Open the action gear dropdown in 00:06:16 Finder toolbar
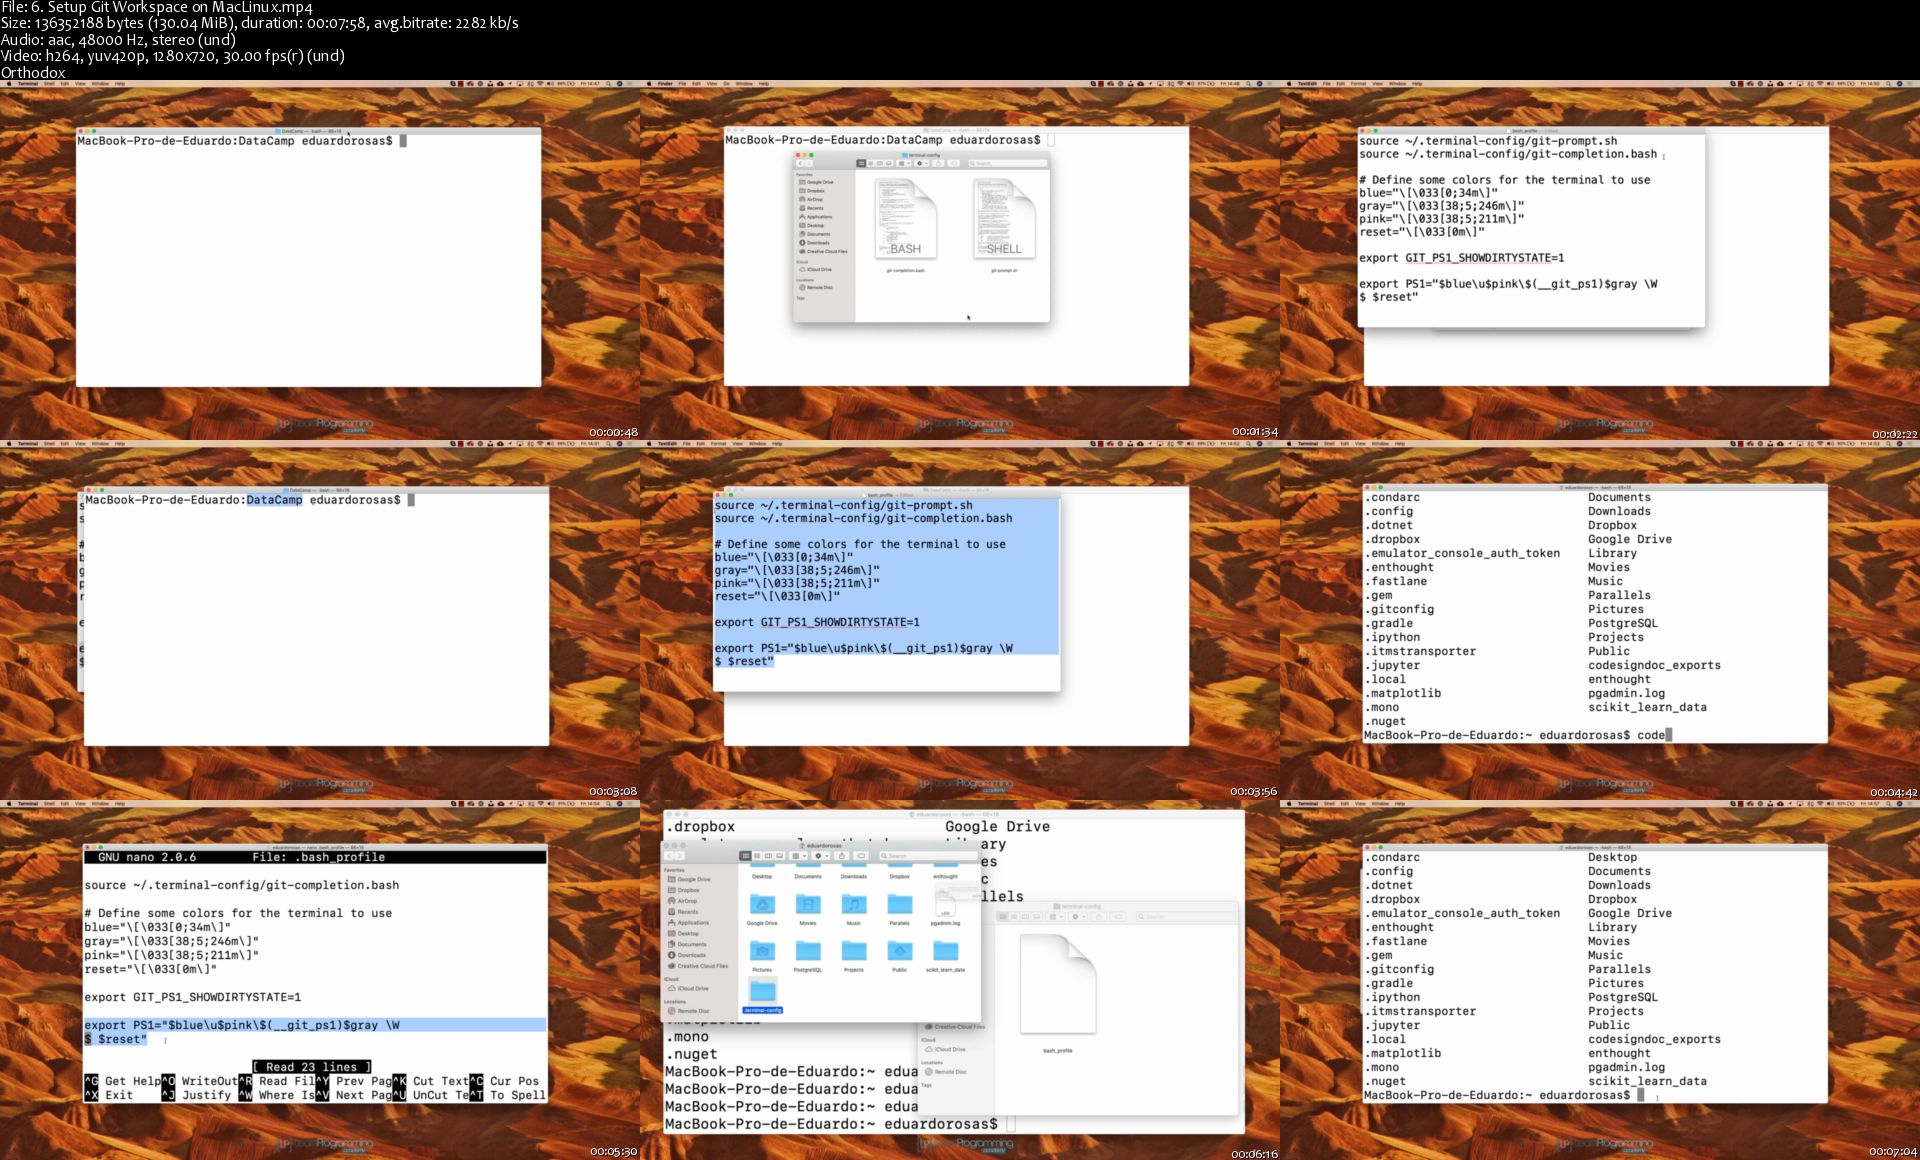1920x1160 pixels. [x=820, y=856]
